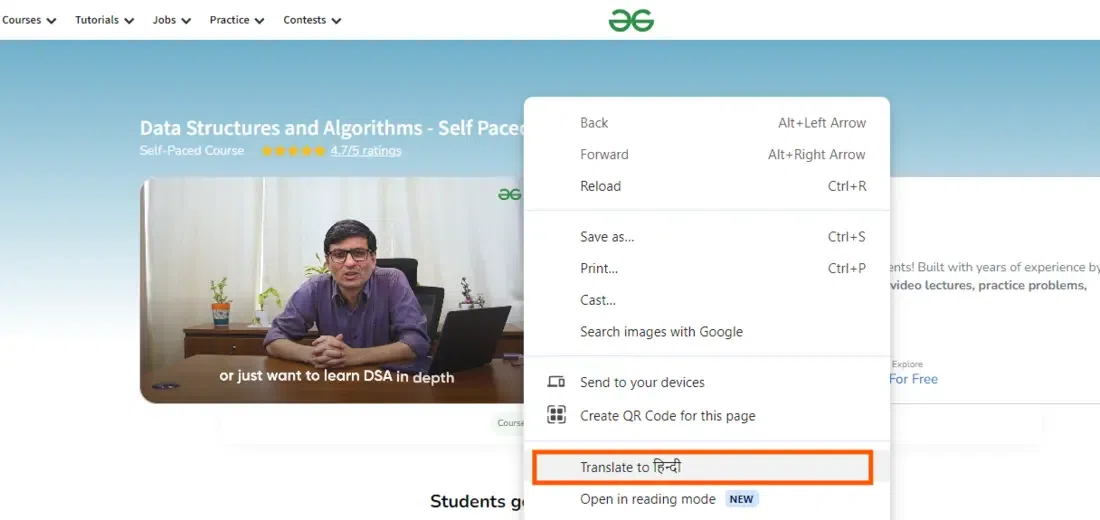Open the Practice dropdown menu
The height and width of the screenshot is (520, 1100).
click(237, 20)
